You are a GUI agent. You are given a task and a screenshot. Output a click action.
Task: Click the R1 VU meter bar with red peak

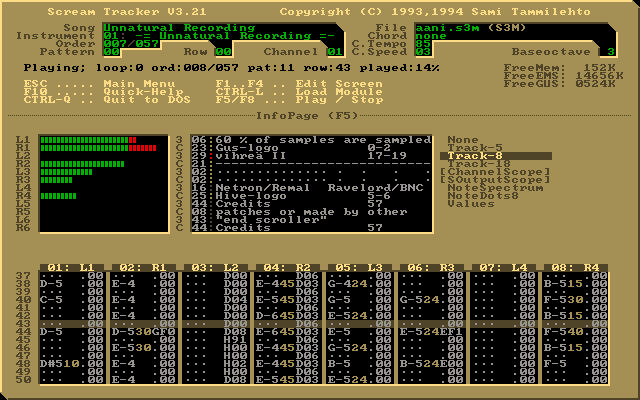coord(98,148)
